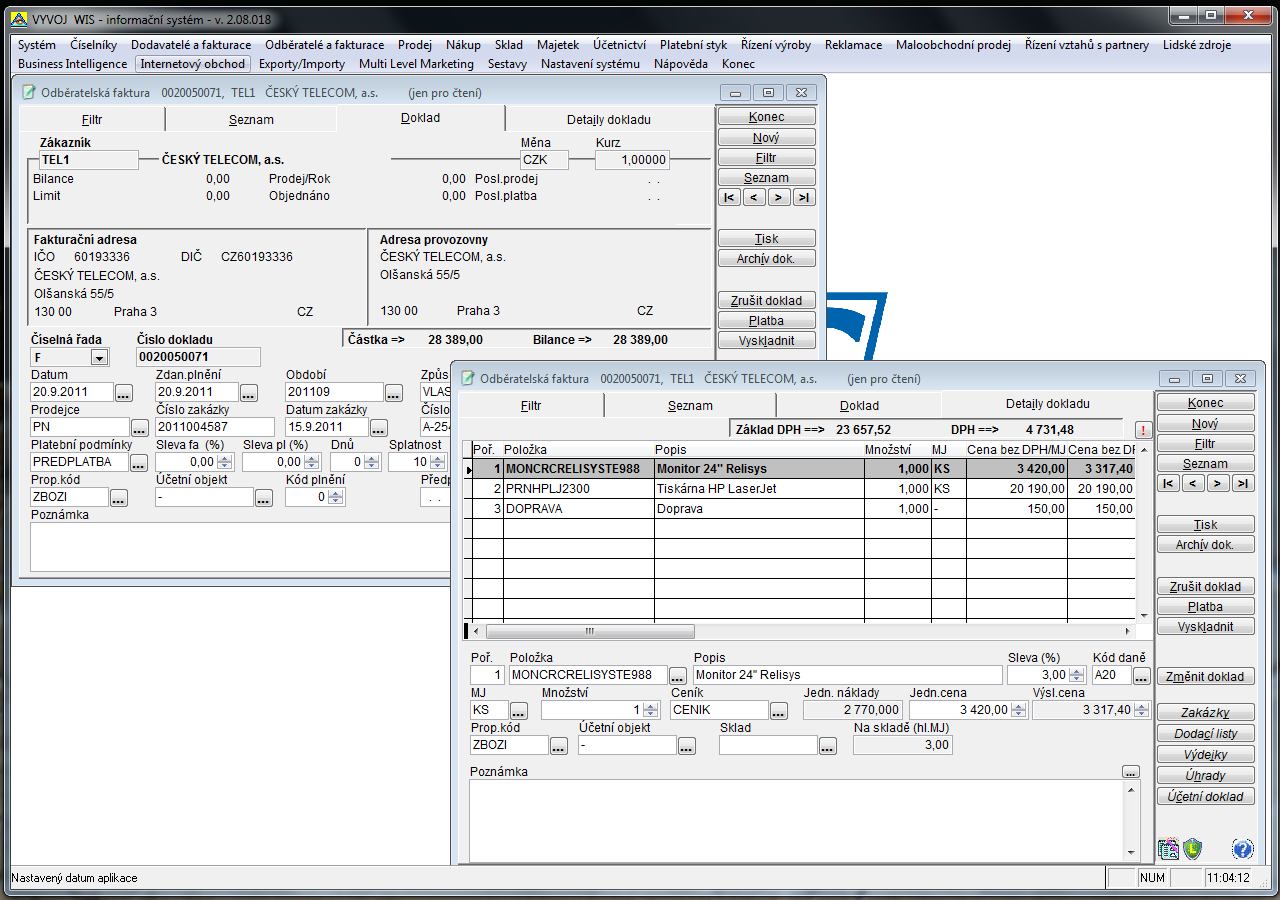Jump to last record in back invoice window
The height and width of the screenshot is (900, 1280).
805,198
